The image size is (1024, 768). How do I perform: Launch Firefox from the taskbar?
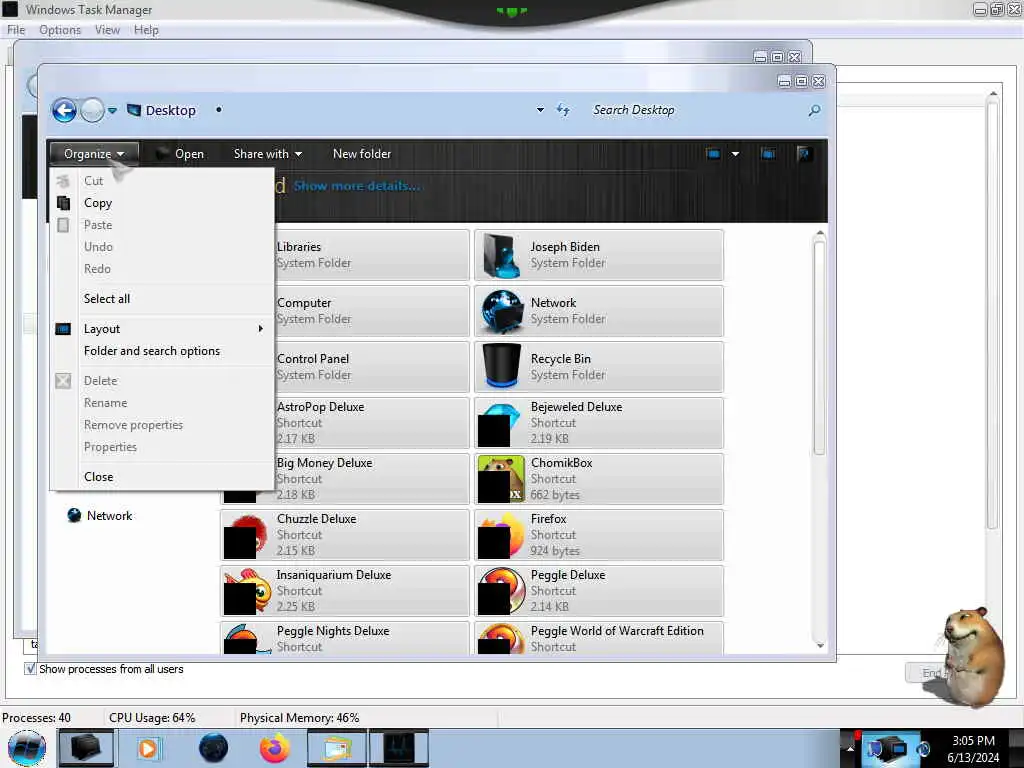[275, 748]
